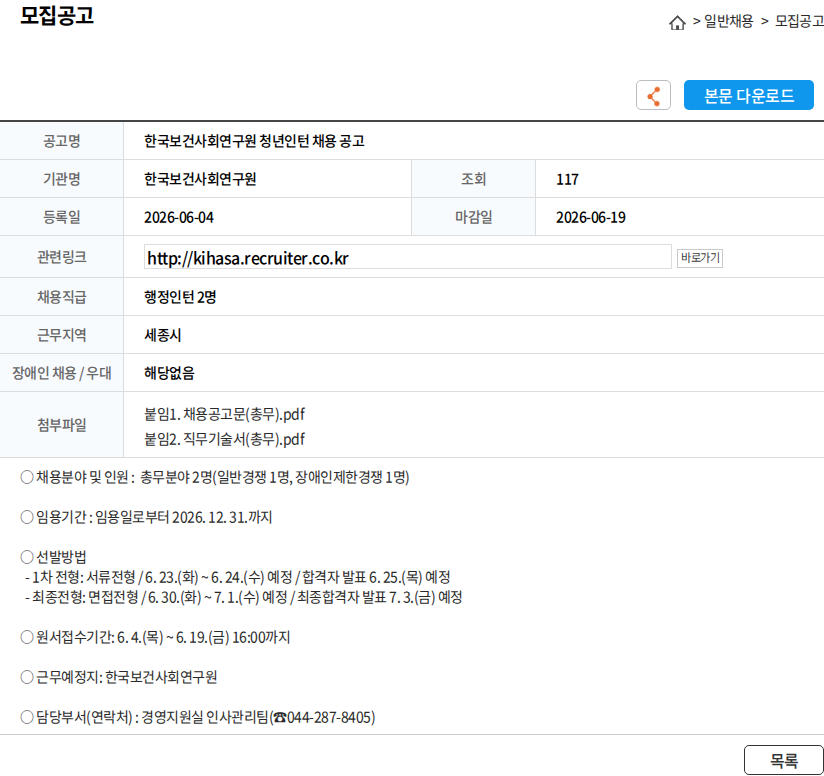Click the 모집공고 page heading
This screenshot has height=776, width=824.
pyautogui.click(x=57, y=15)
